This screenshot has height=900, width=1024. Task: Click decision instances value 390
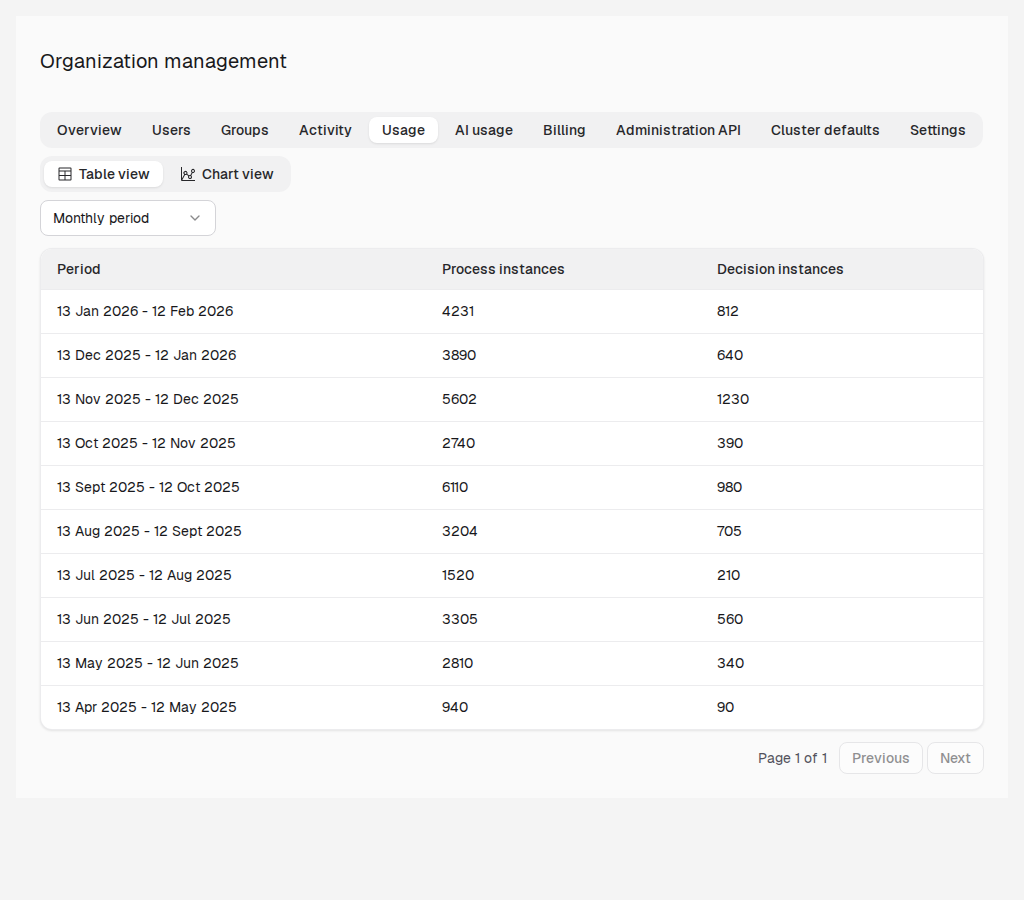(729, 443)
